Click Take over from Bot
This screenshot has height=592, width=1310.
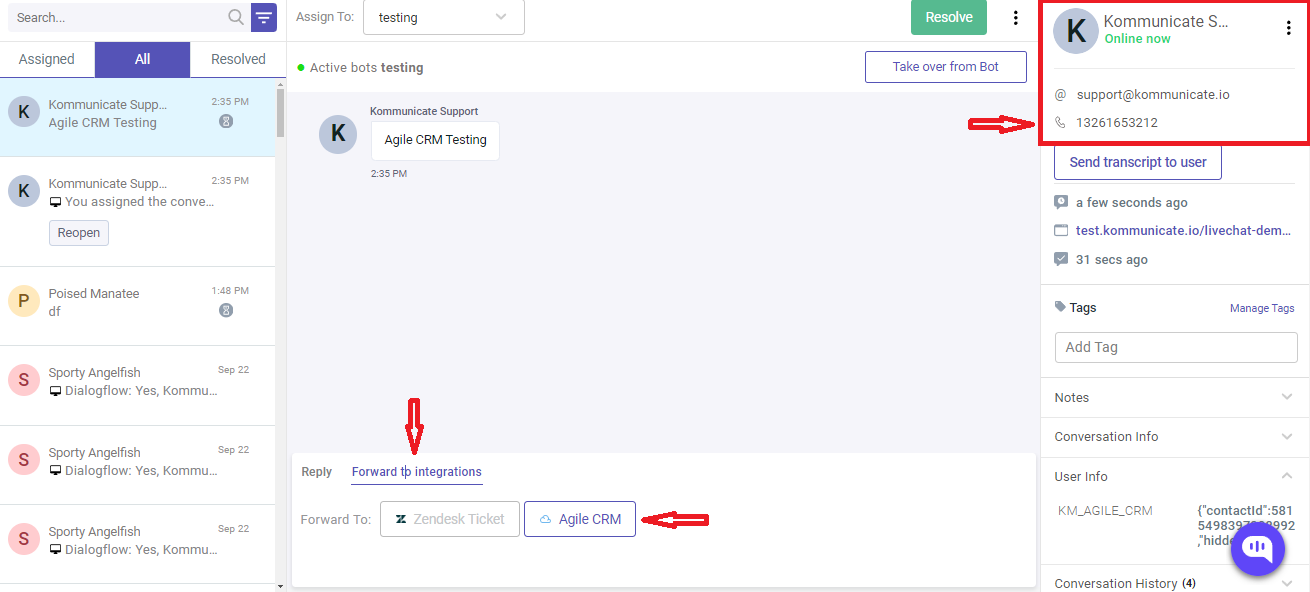tap(946, 67)
